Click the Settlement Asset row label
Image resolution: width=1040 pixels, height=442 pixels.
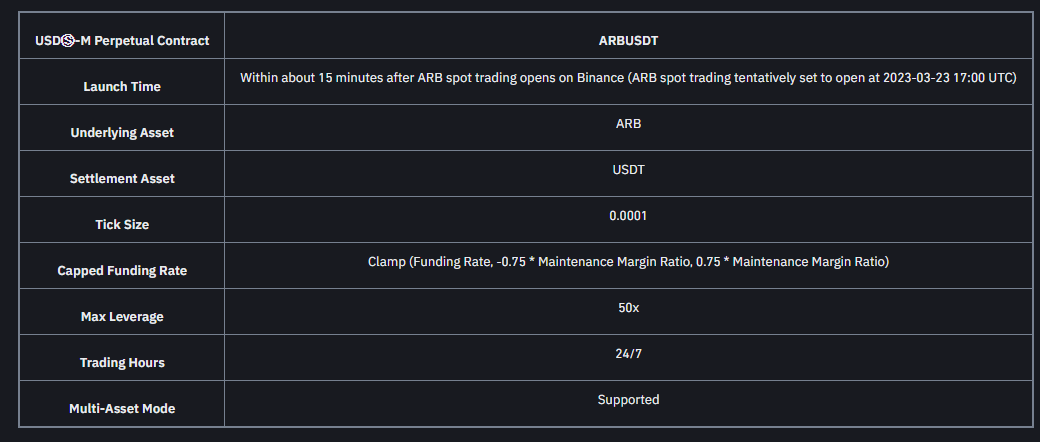(122, 179)
